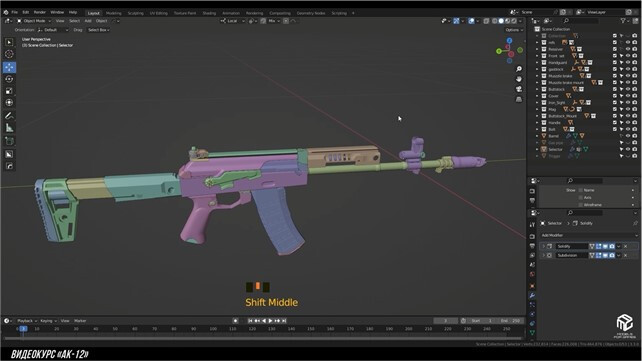Open the Object Mode dropdown
The height and width of the screenshot is (361, 642).
point(34,21)
